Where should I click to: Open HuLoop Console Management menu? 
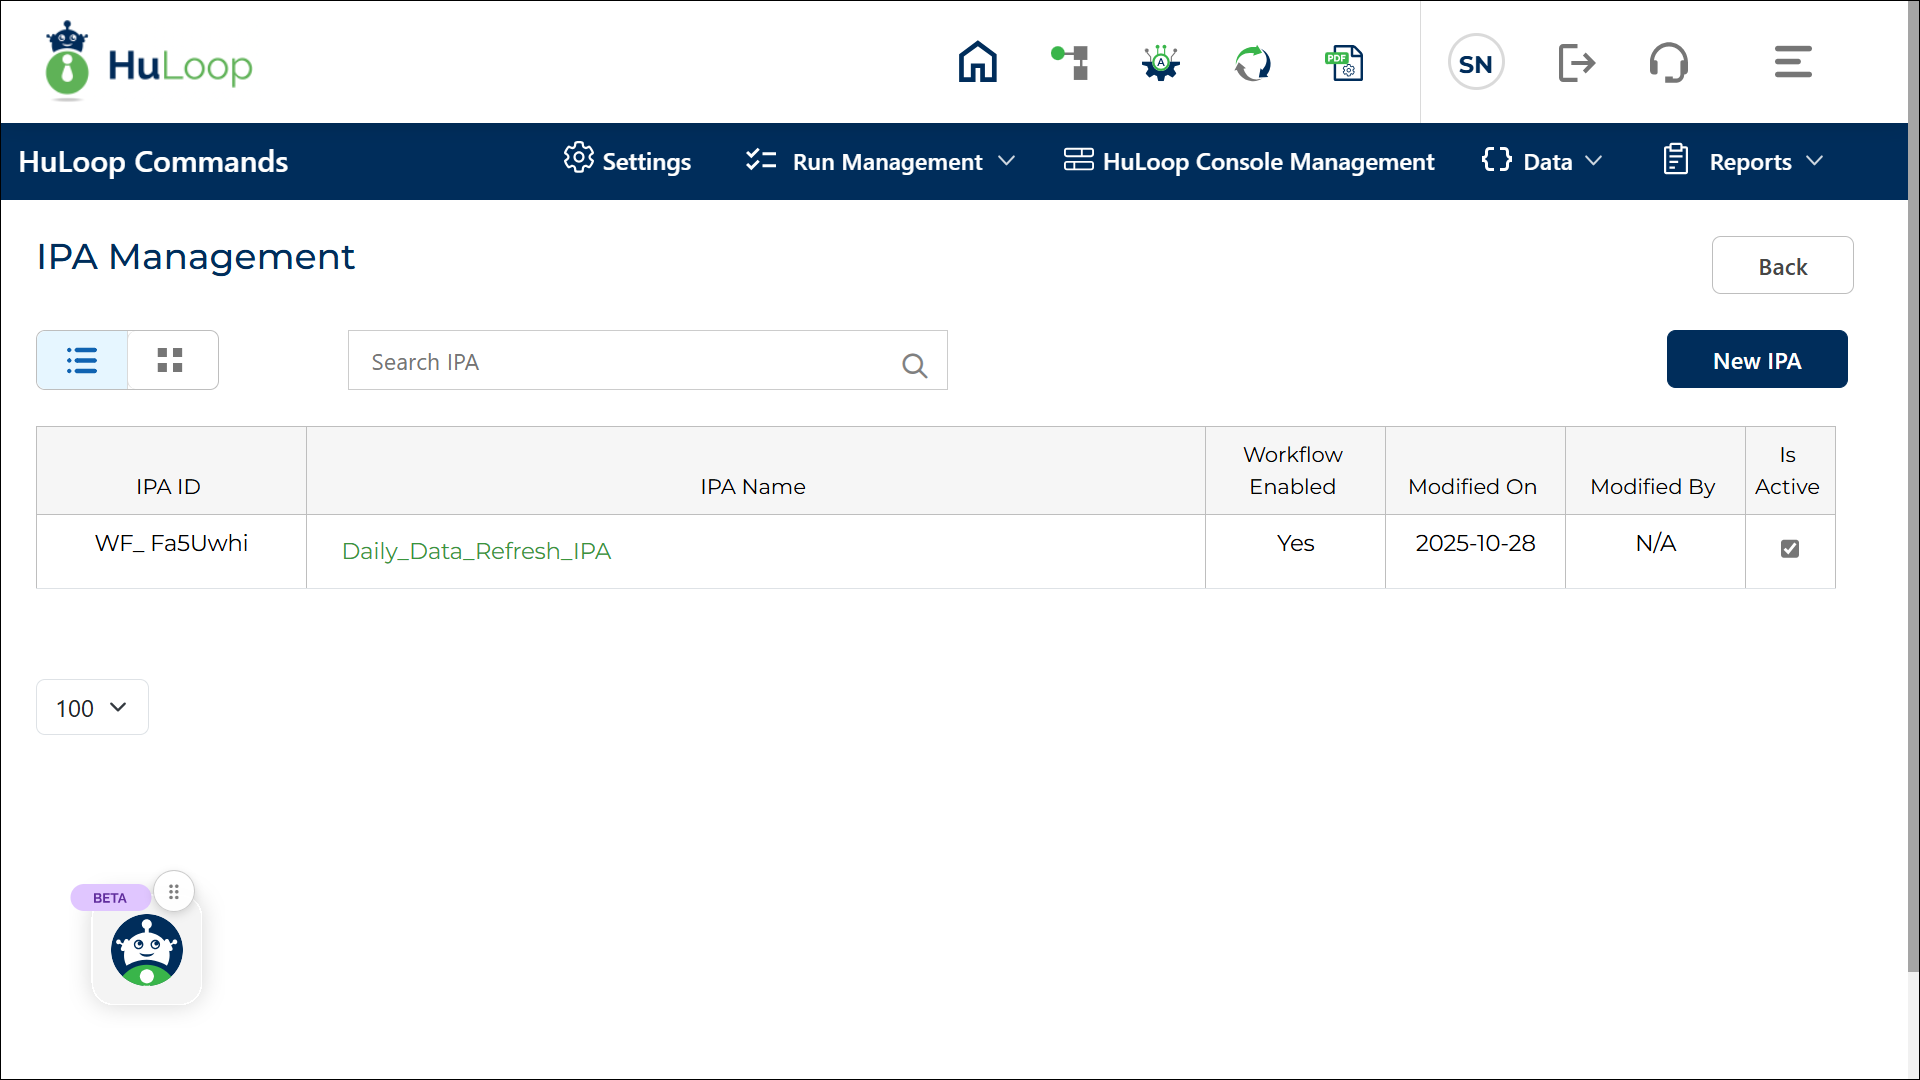click(1248, 162)
